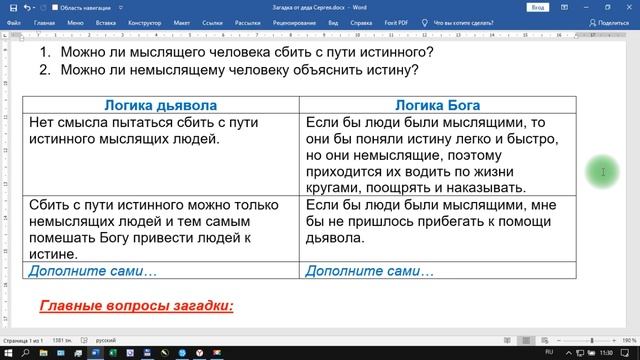The height and width of the screenshot is (360, 640).
Task: Toggle the Область навигации checkbox
Action: coord(55,8)
